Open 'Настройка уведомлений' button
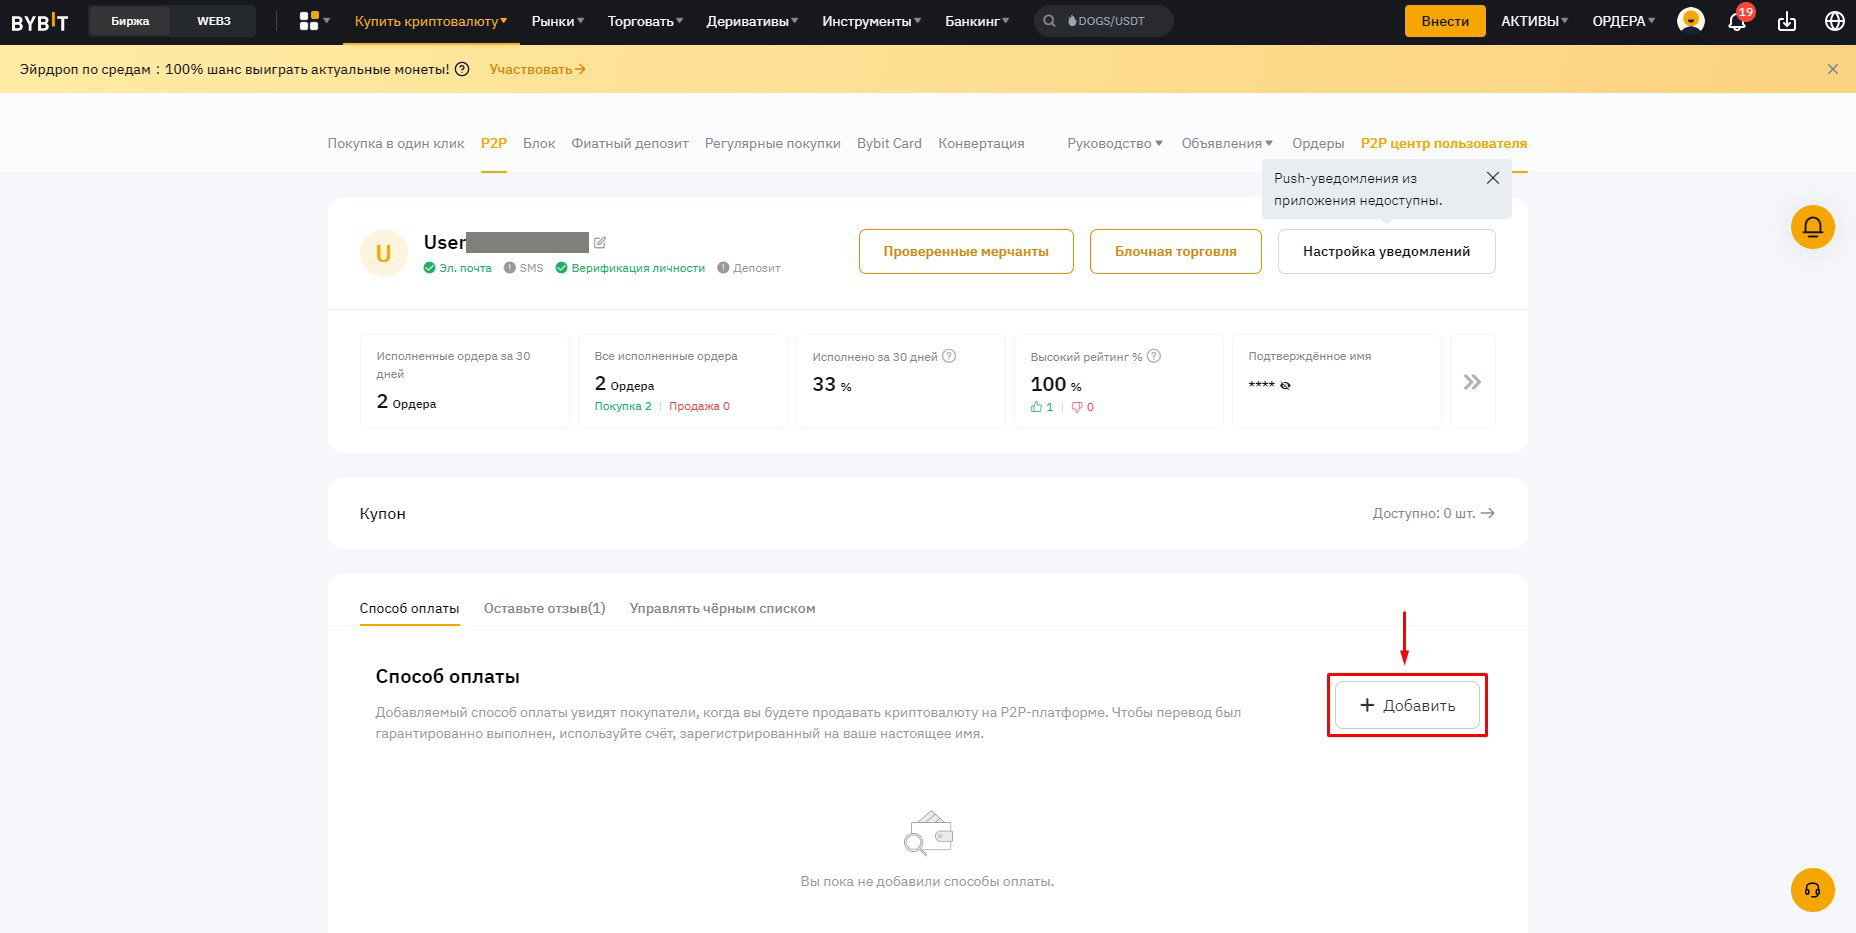Screen dimensions: 1856x933 pyautogui.click(x=1387, y=251)
